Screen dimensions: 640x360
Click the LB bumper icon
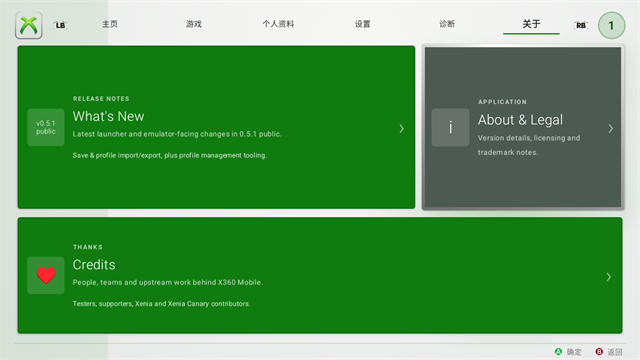coord(60,25)
